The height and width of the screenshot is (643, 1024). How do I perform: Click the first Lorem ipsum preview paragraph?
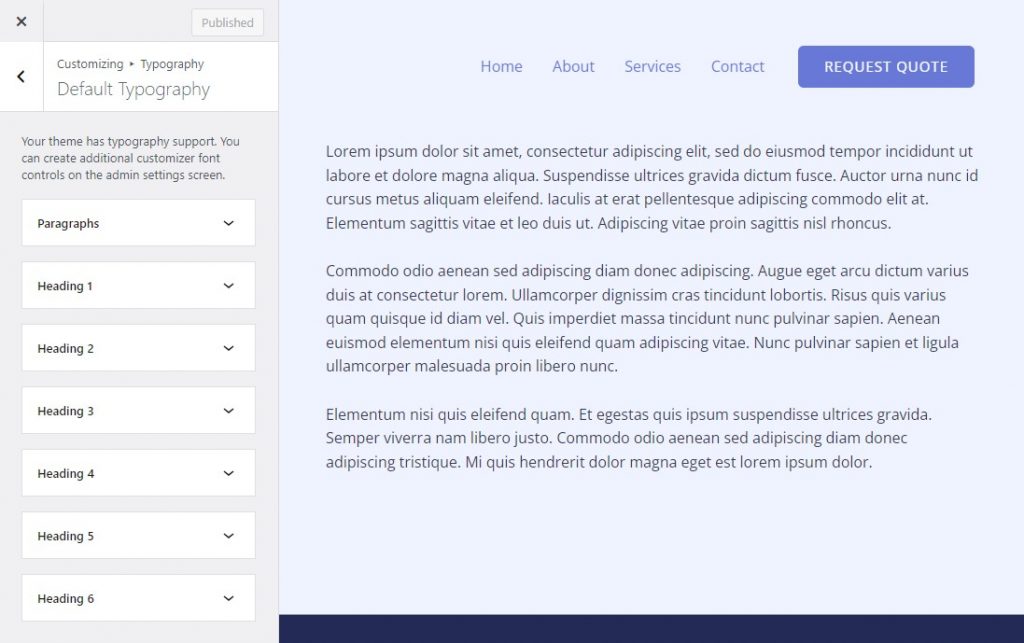click(650, 187)
